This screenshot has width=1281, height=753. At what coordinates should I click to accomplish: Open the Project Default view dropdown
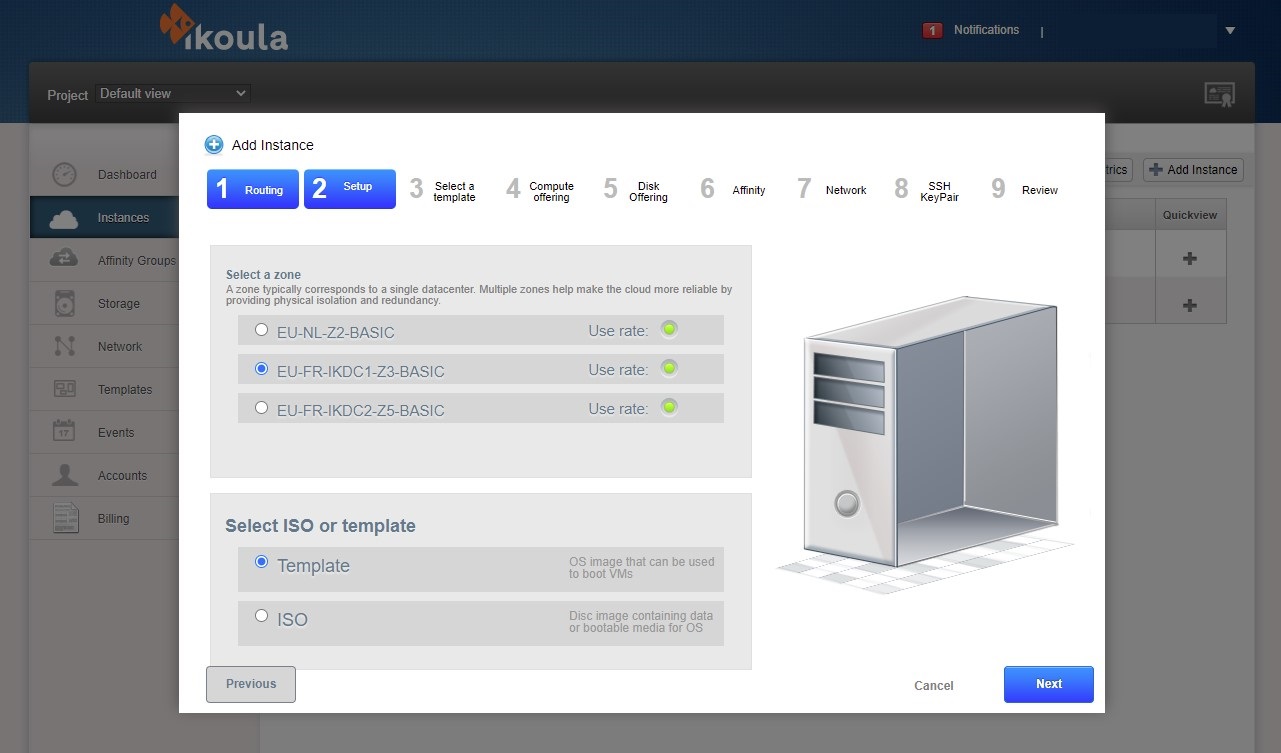(x=173, y=94)
